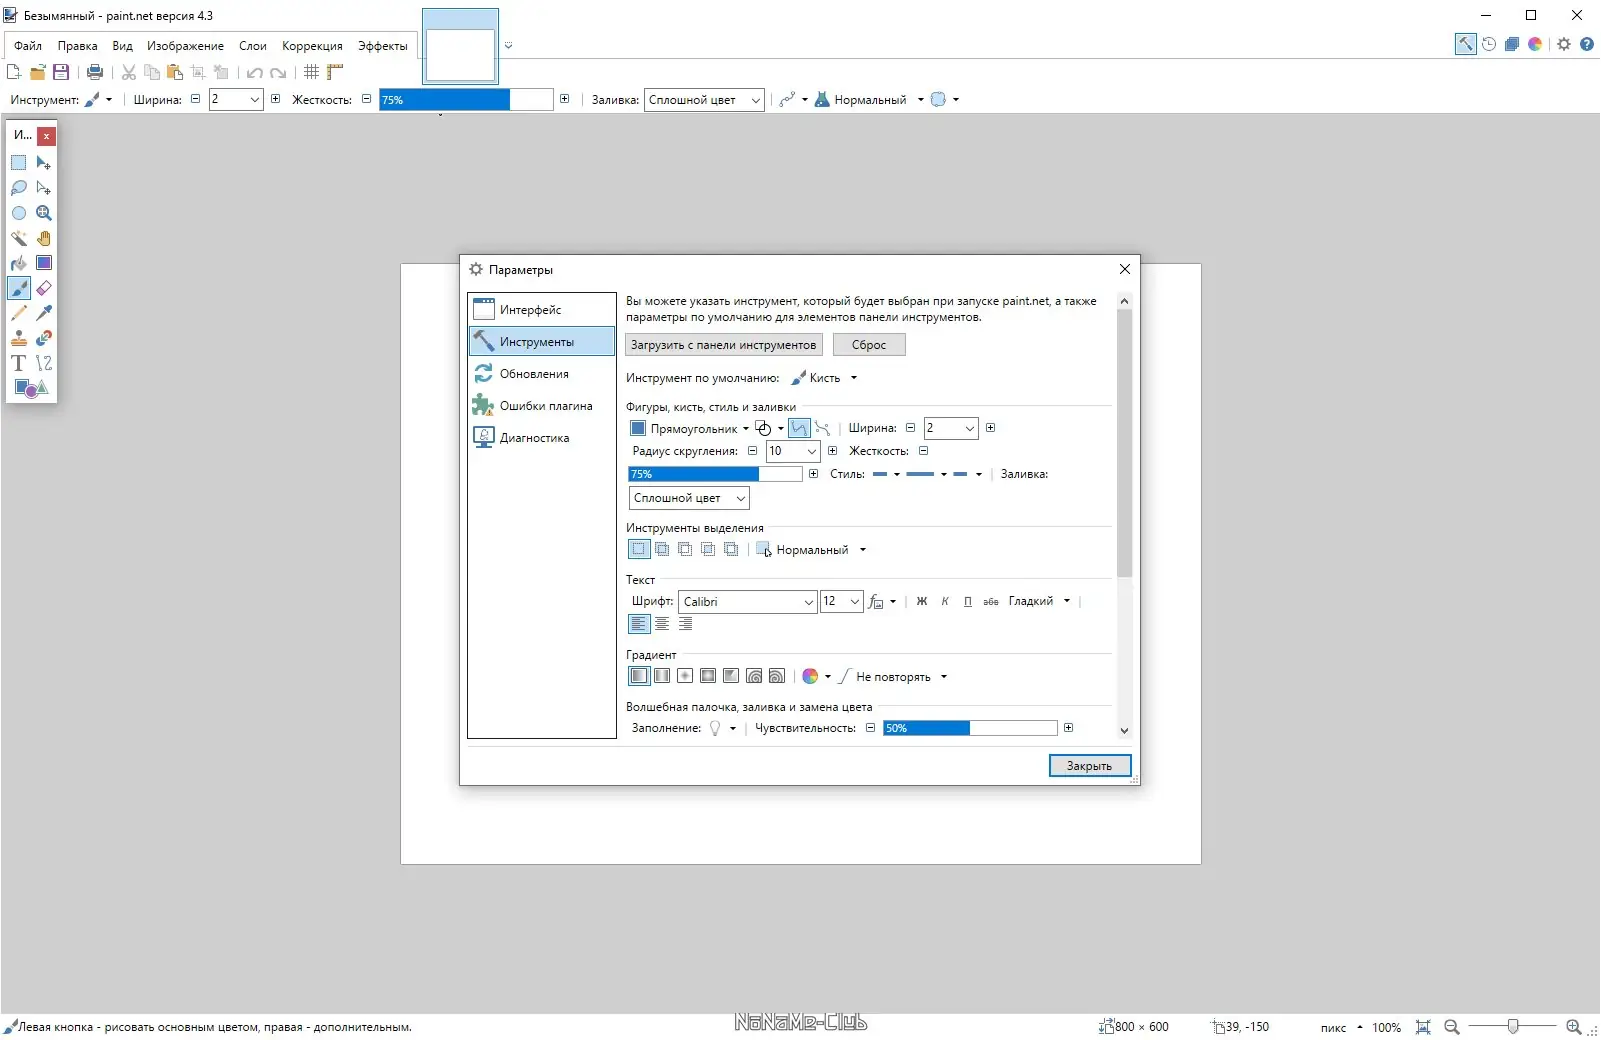Select the Clone Stamp tool
The height and width of the screenshot is (1040, 1601).
pos(19,338)
